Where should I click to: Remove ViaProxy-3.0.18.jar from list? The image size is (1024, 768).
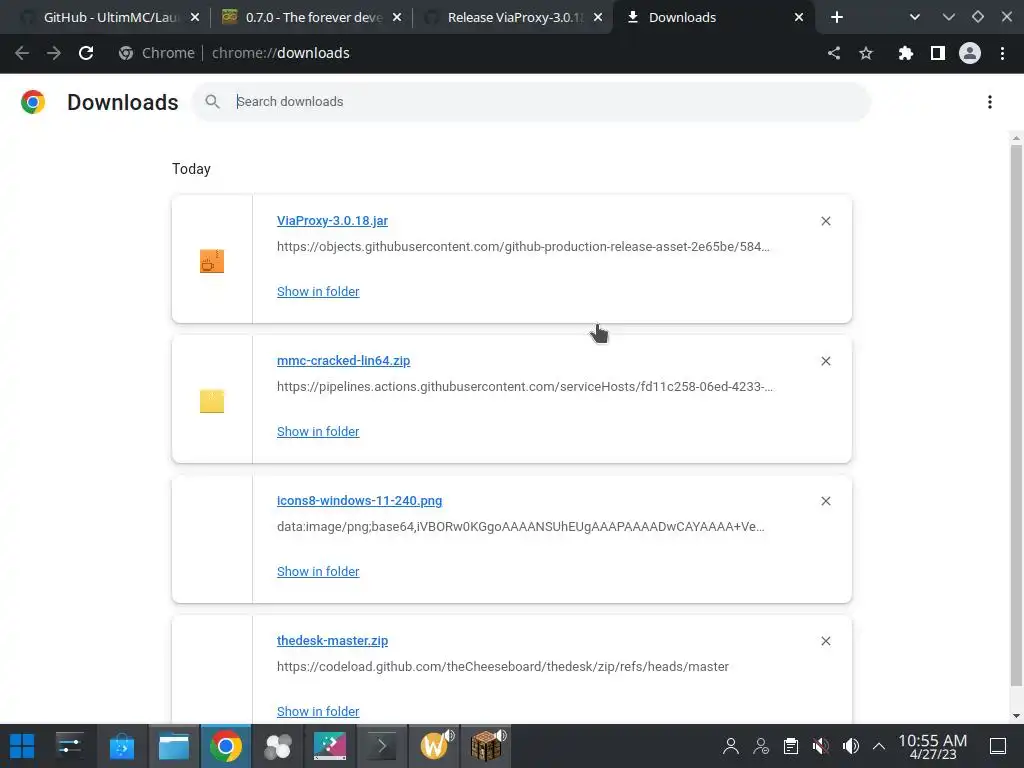[825, 221]
